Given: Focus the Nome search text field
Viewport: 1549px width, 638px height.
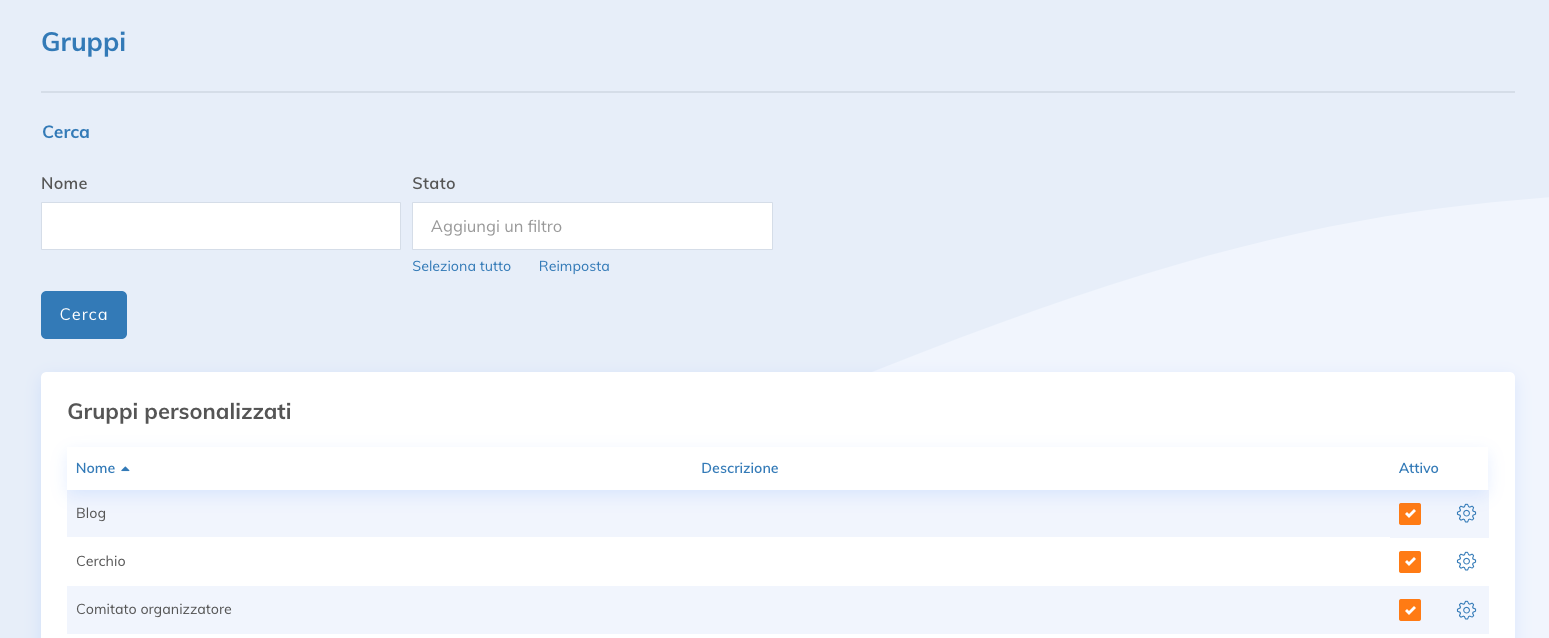Looking at the screenshot, I should (x=220, y=226).
